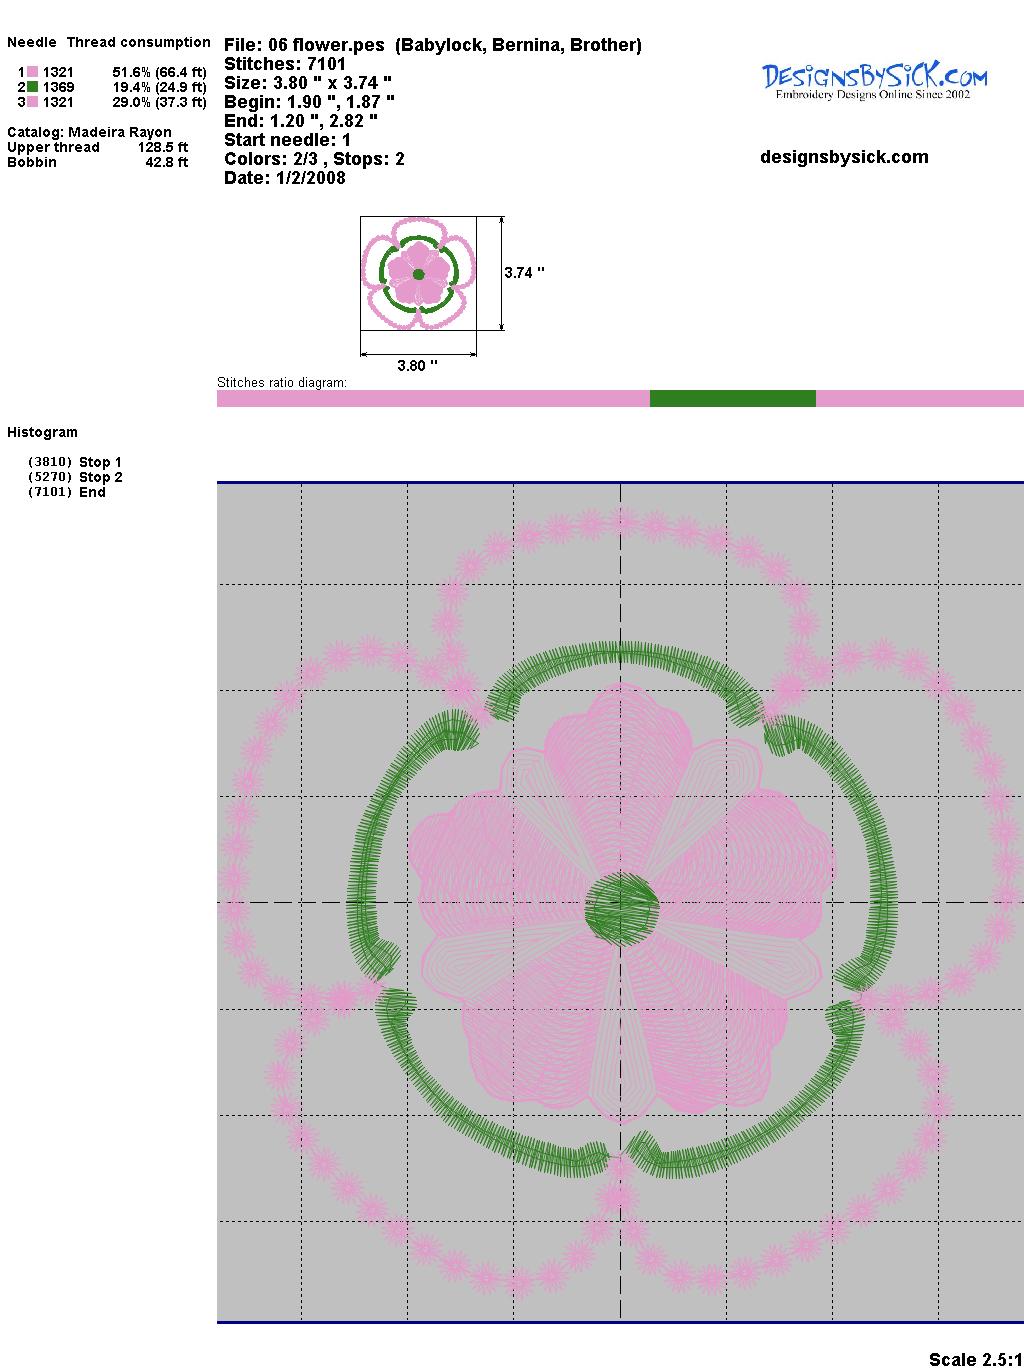Select needle 1 pink color swatch
Viewport: 1024px width, 1370px height.
pos(32,72)
